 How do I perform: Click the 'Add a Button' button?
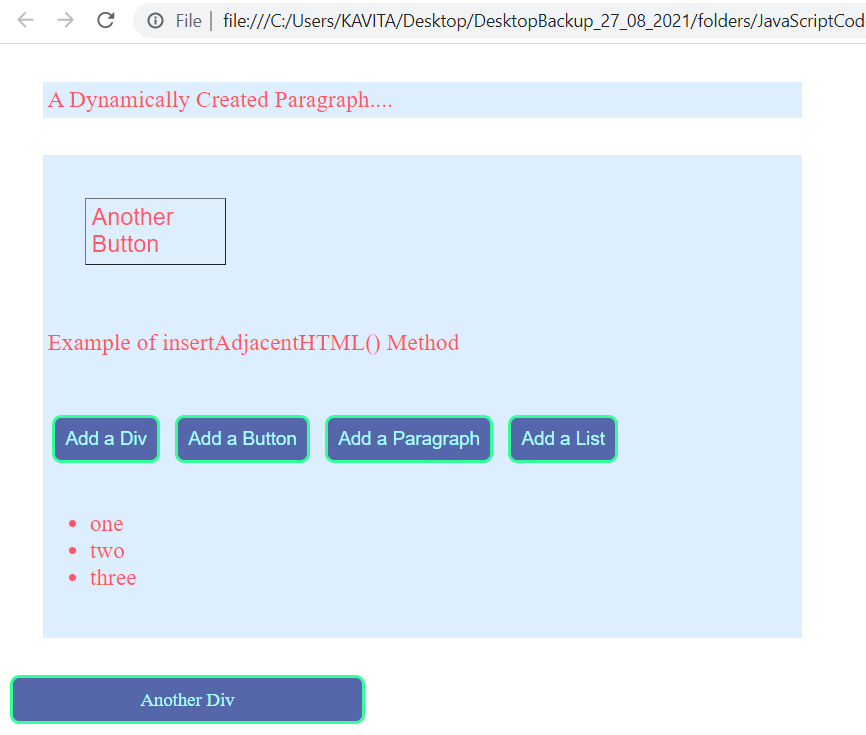242,439
